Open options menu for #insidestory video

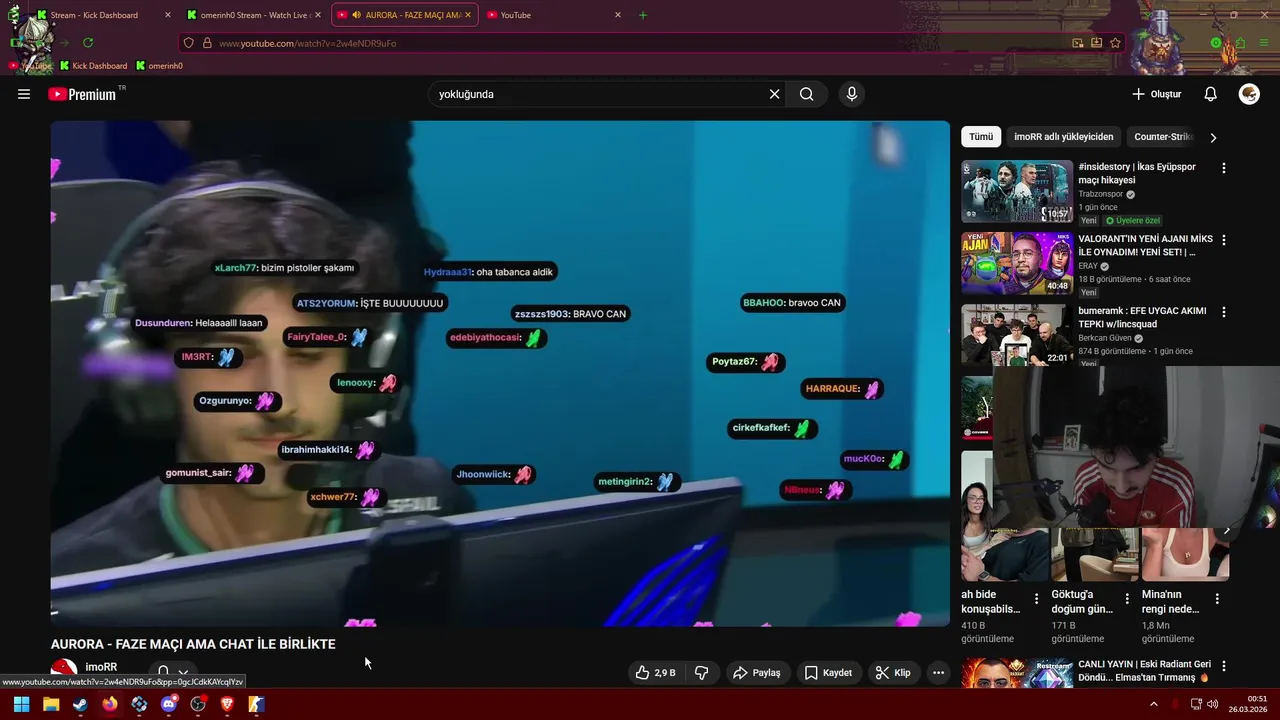pyautogui.click(x=1223, y=168)
